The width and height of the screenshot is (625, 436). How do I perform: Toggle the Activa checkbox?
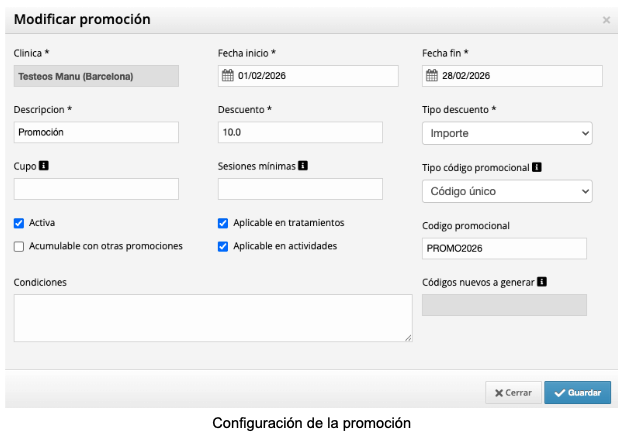[x=19, y=223]
